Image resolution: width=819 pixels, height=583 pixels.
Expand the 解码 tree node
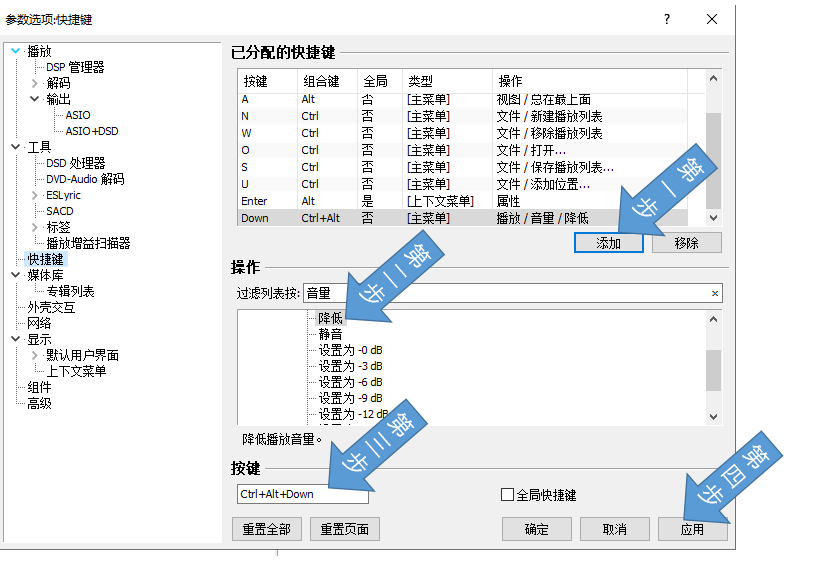(35, 84)
